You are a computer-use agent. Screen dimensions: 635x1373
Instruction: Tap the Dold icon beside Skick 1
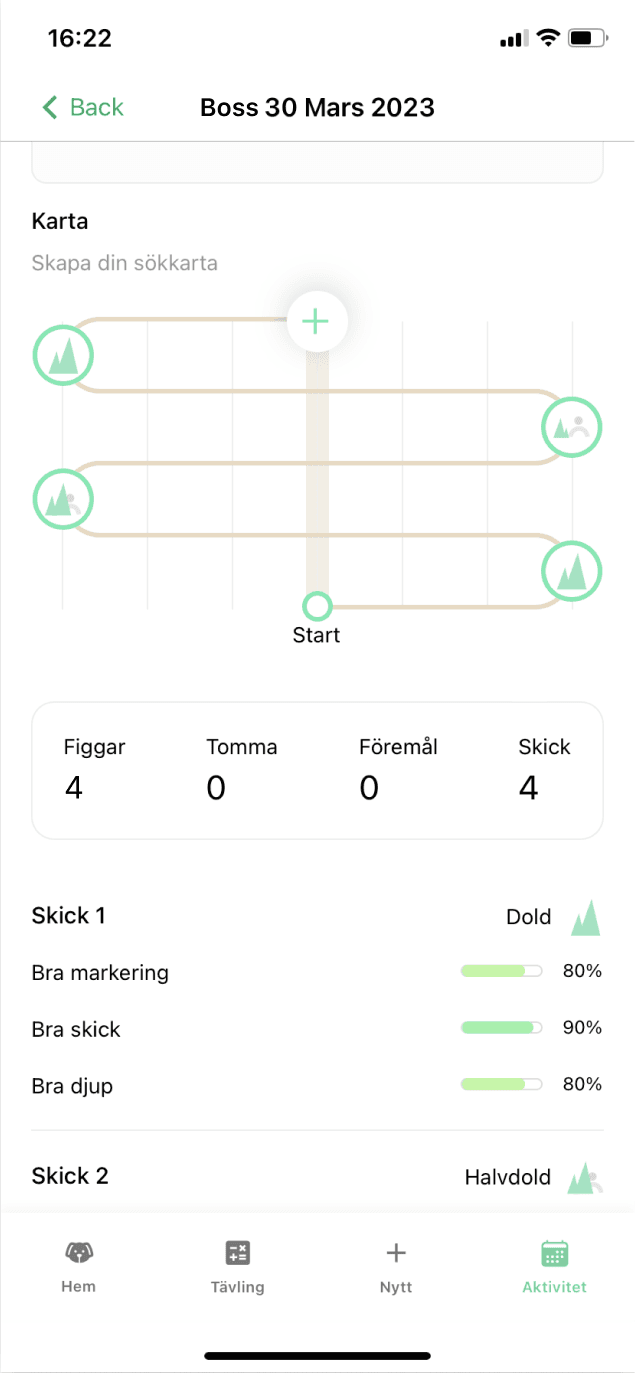[586, 917]
